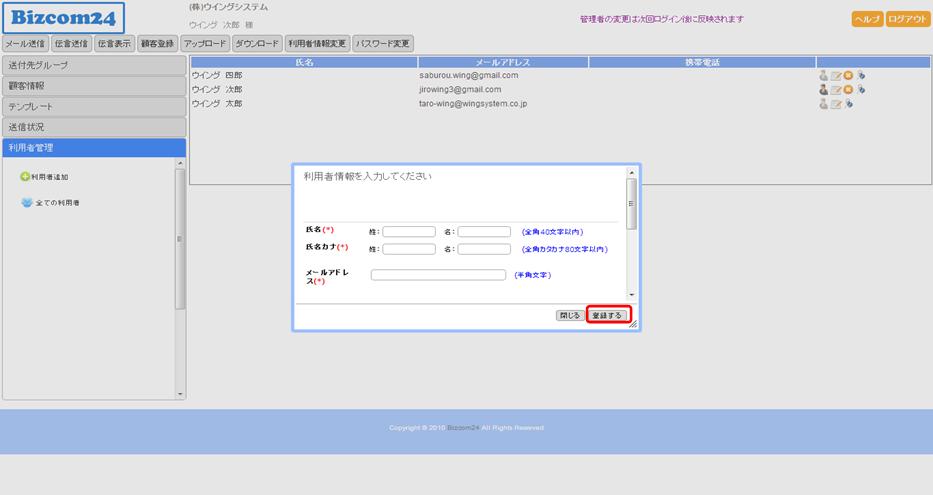This screenshot has height=495, width=933.
Task: Expand the 送付先グループ sidebar section
Action: pos(94,65)
